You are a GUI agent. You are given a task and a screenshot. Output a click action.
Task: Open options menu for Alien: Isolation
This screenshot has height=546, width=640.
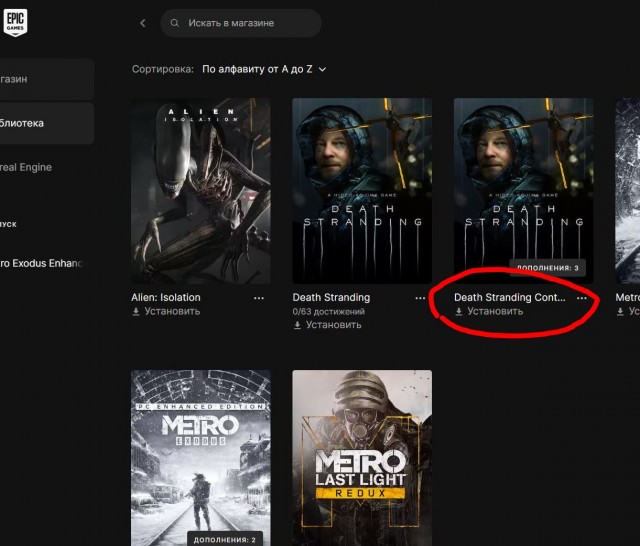(x=259, y=298)
